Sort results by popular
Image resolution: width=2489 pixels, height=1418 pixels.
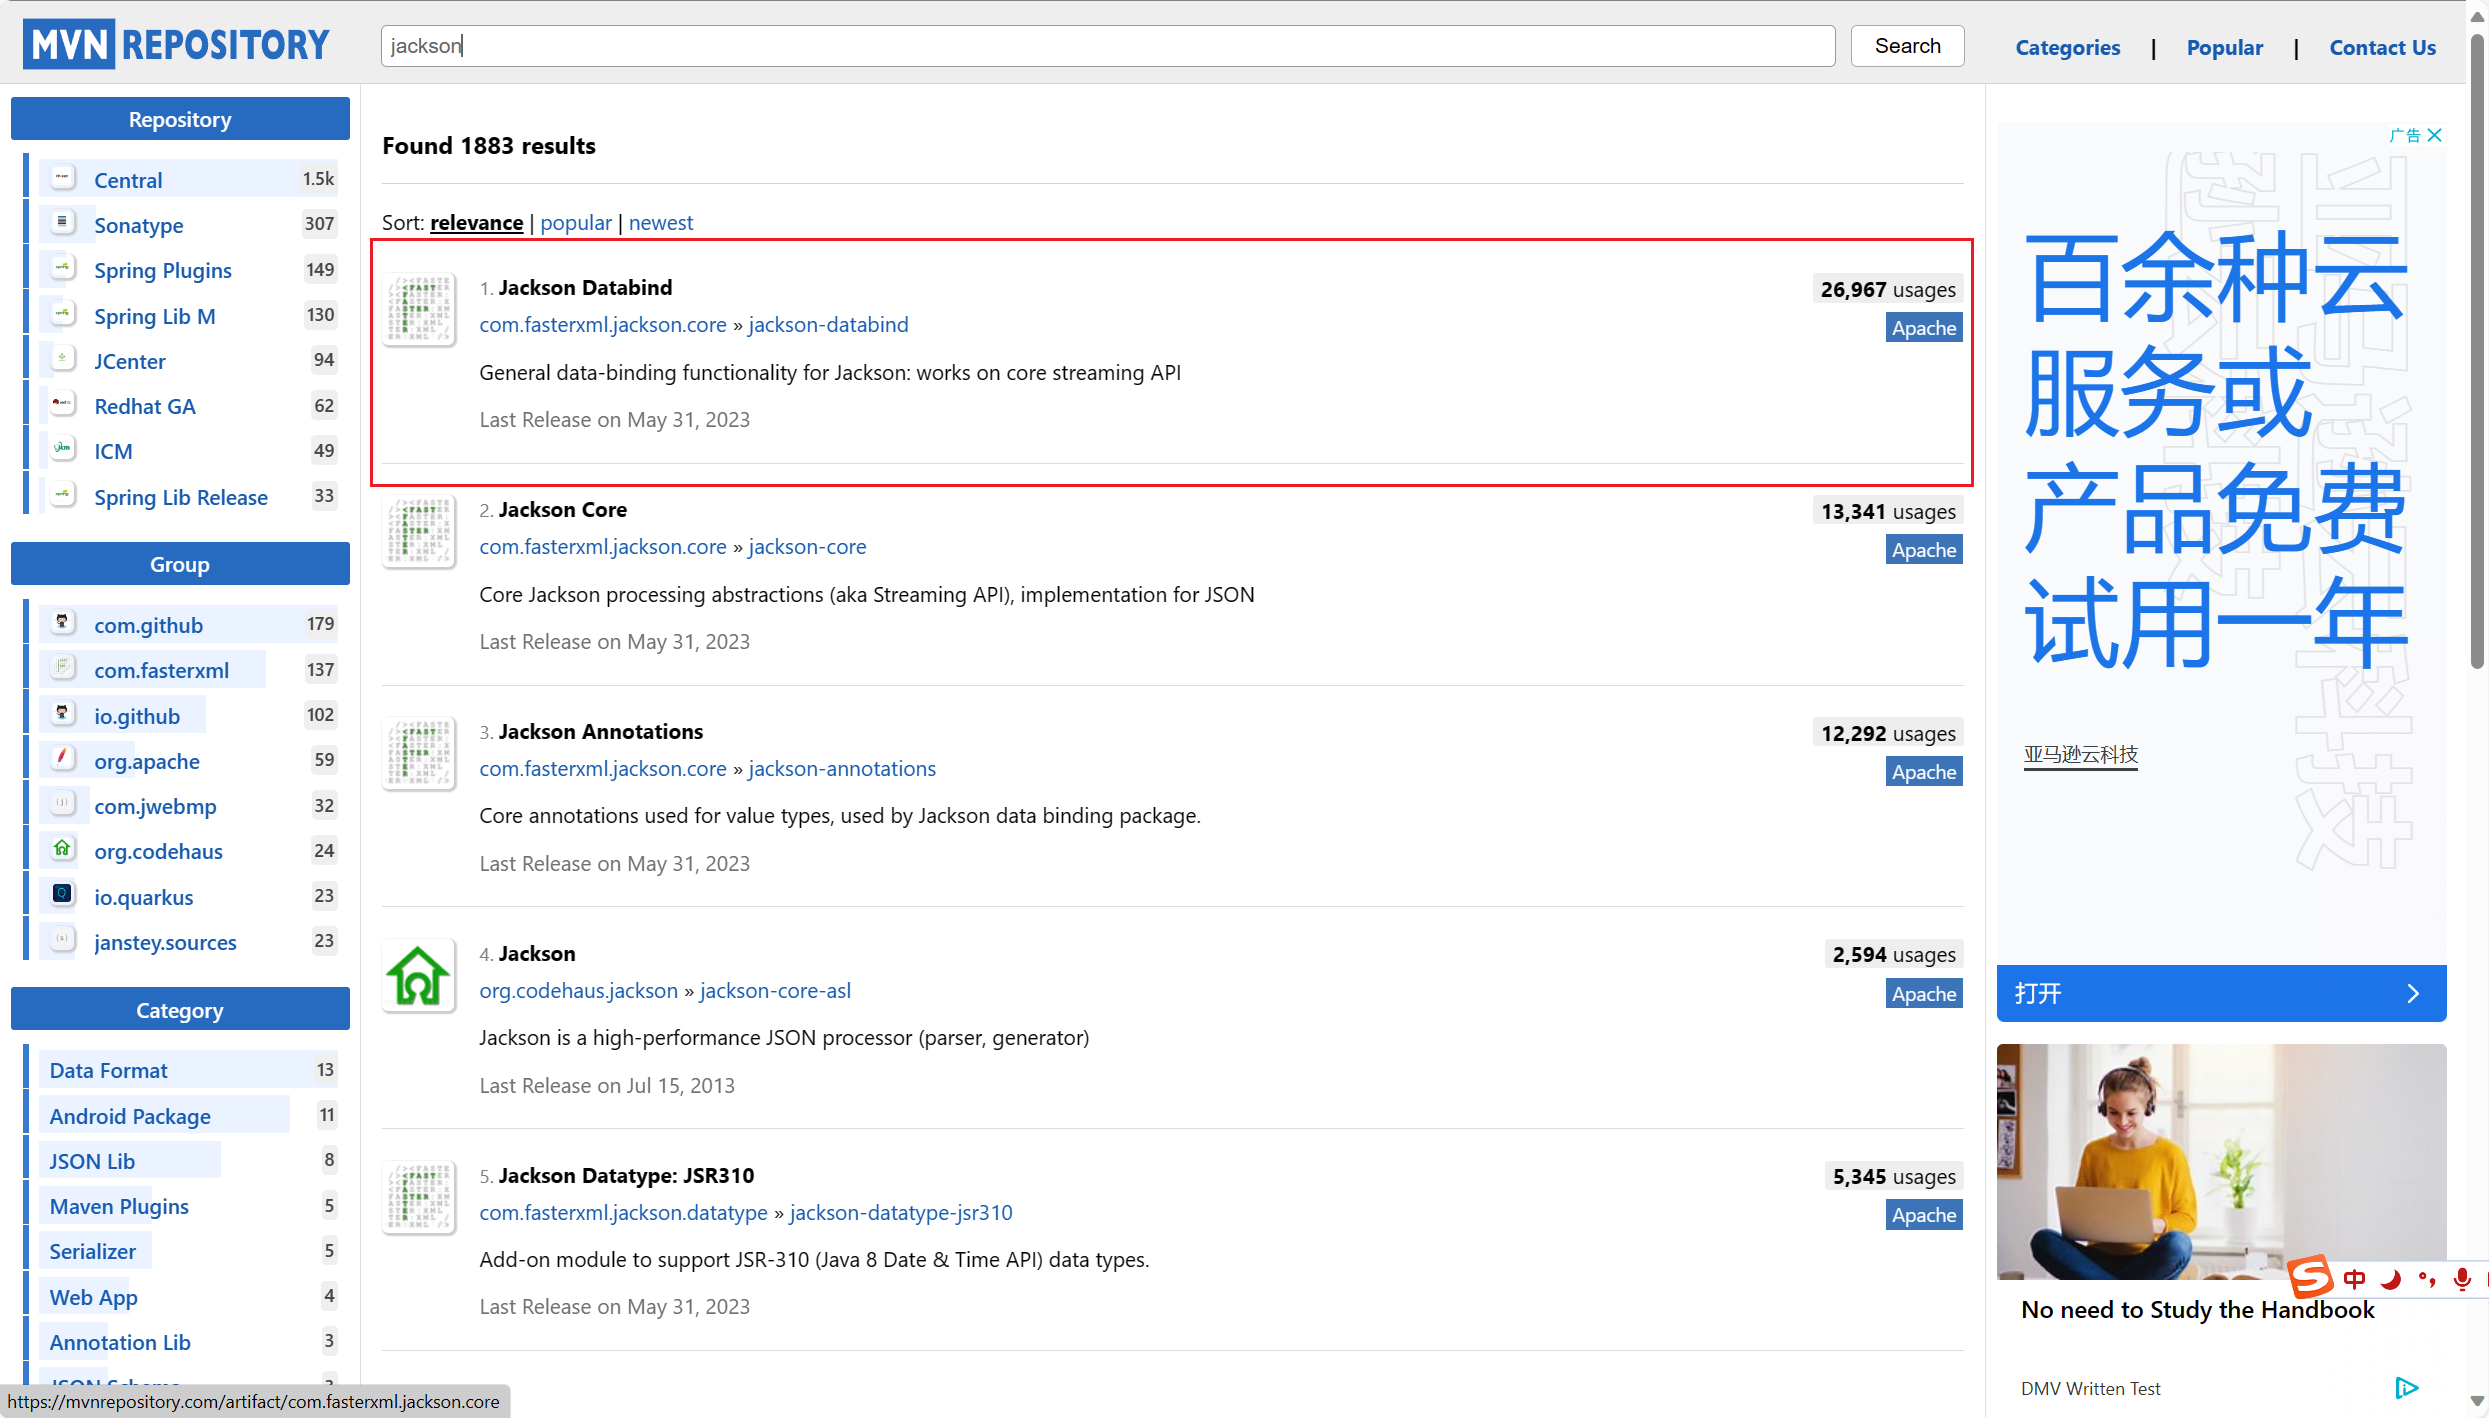575,222
